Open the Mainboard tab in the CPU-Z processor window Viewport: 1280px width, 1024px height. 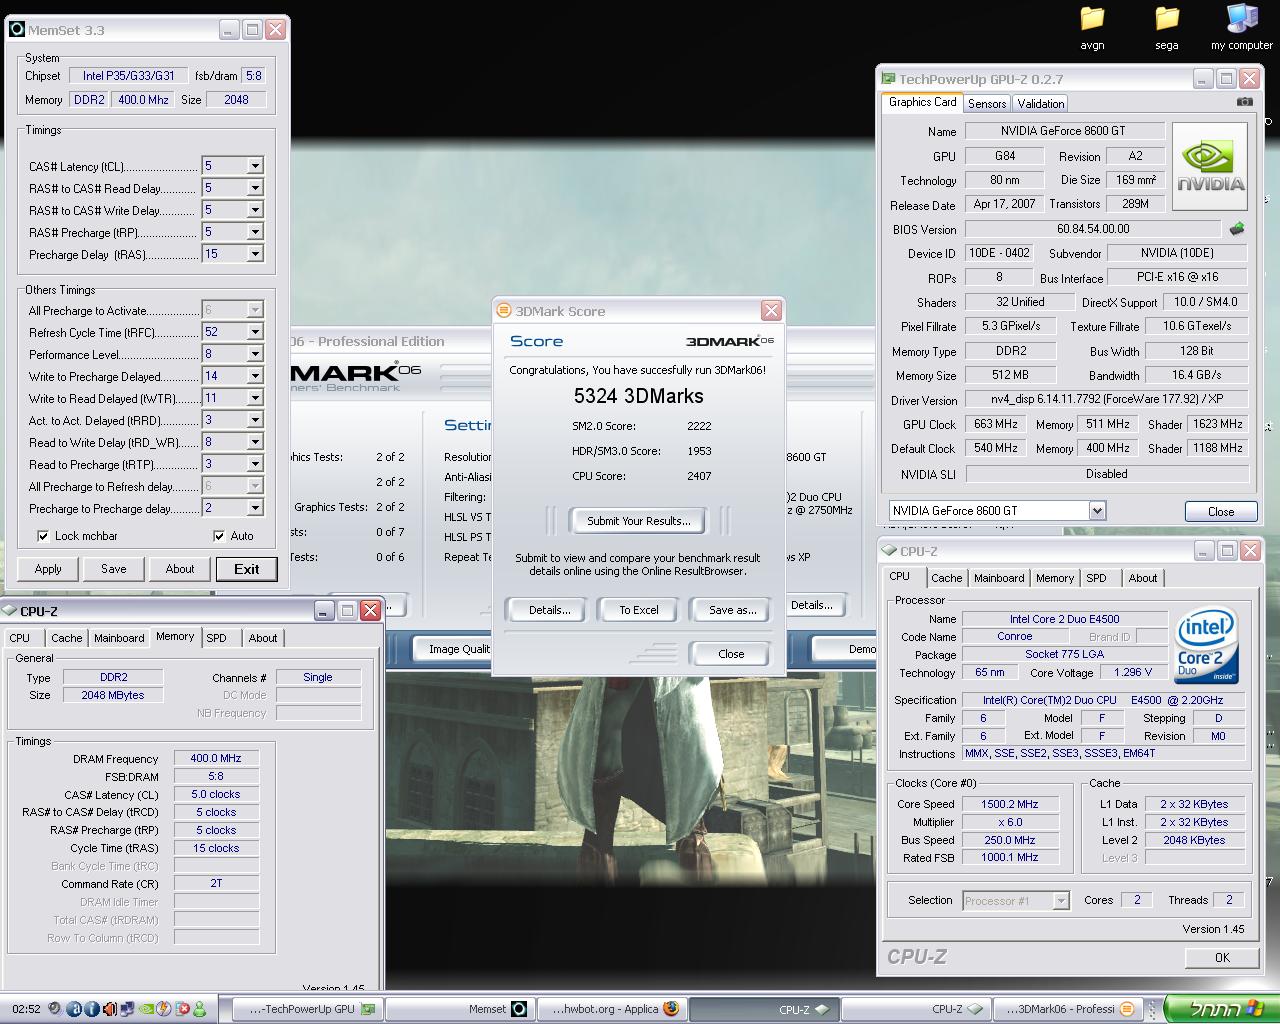[999, 578]
